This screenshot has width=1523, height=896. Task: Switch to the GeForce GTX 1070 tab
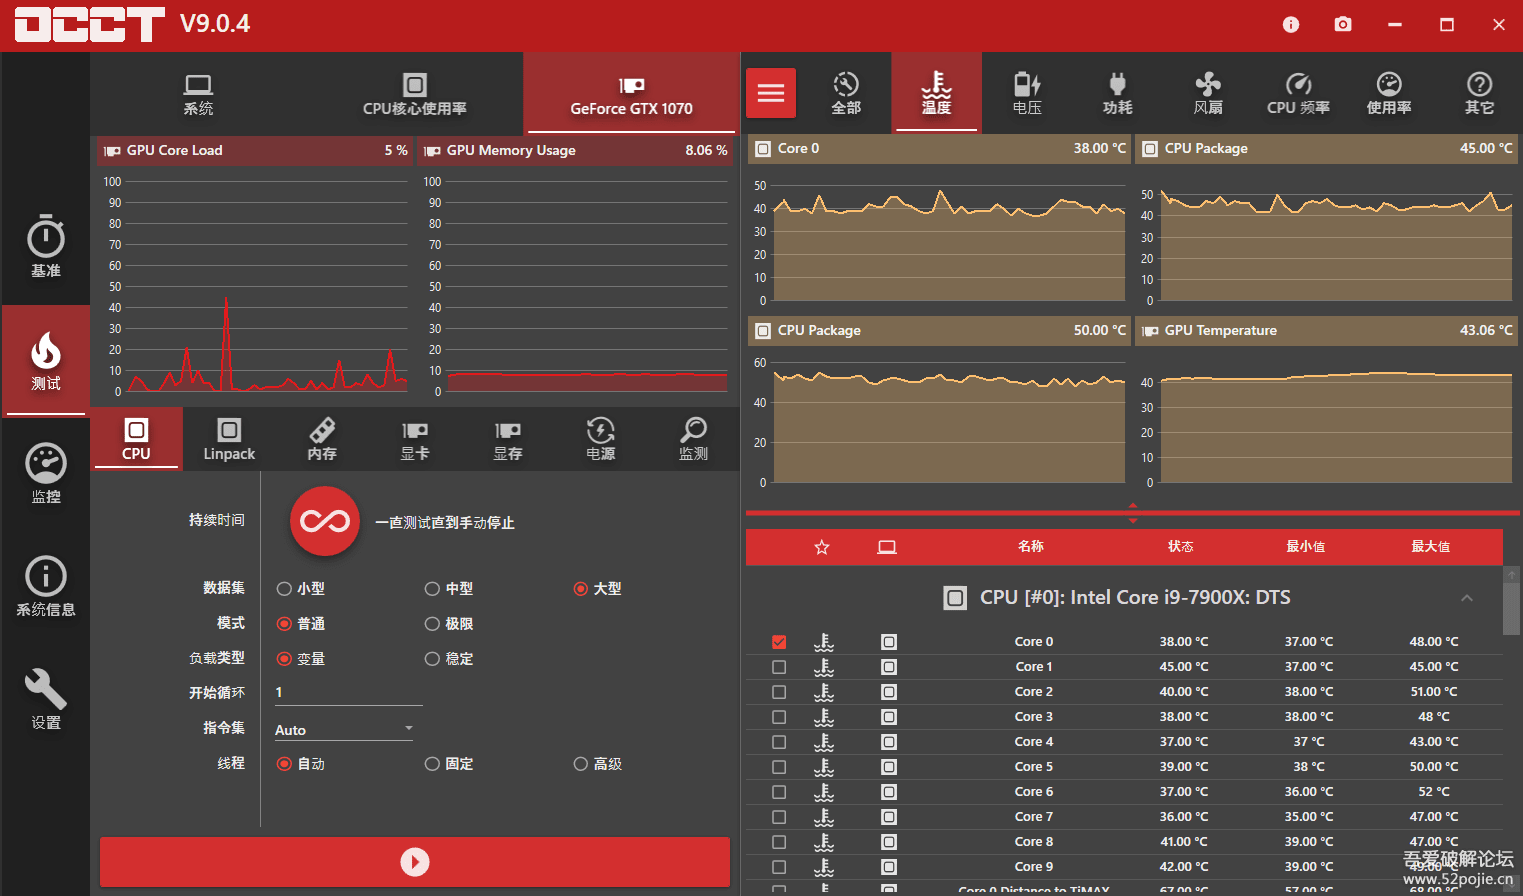coord(630,93)
